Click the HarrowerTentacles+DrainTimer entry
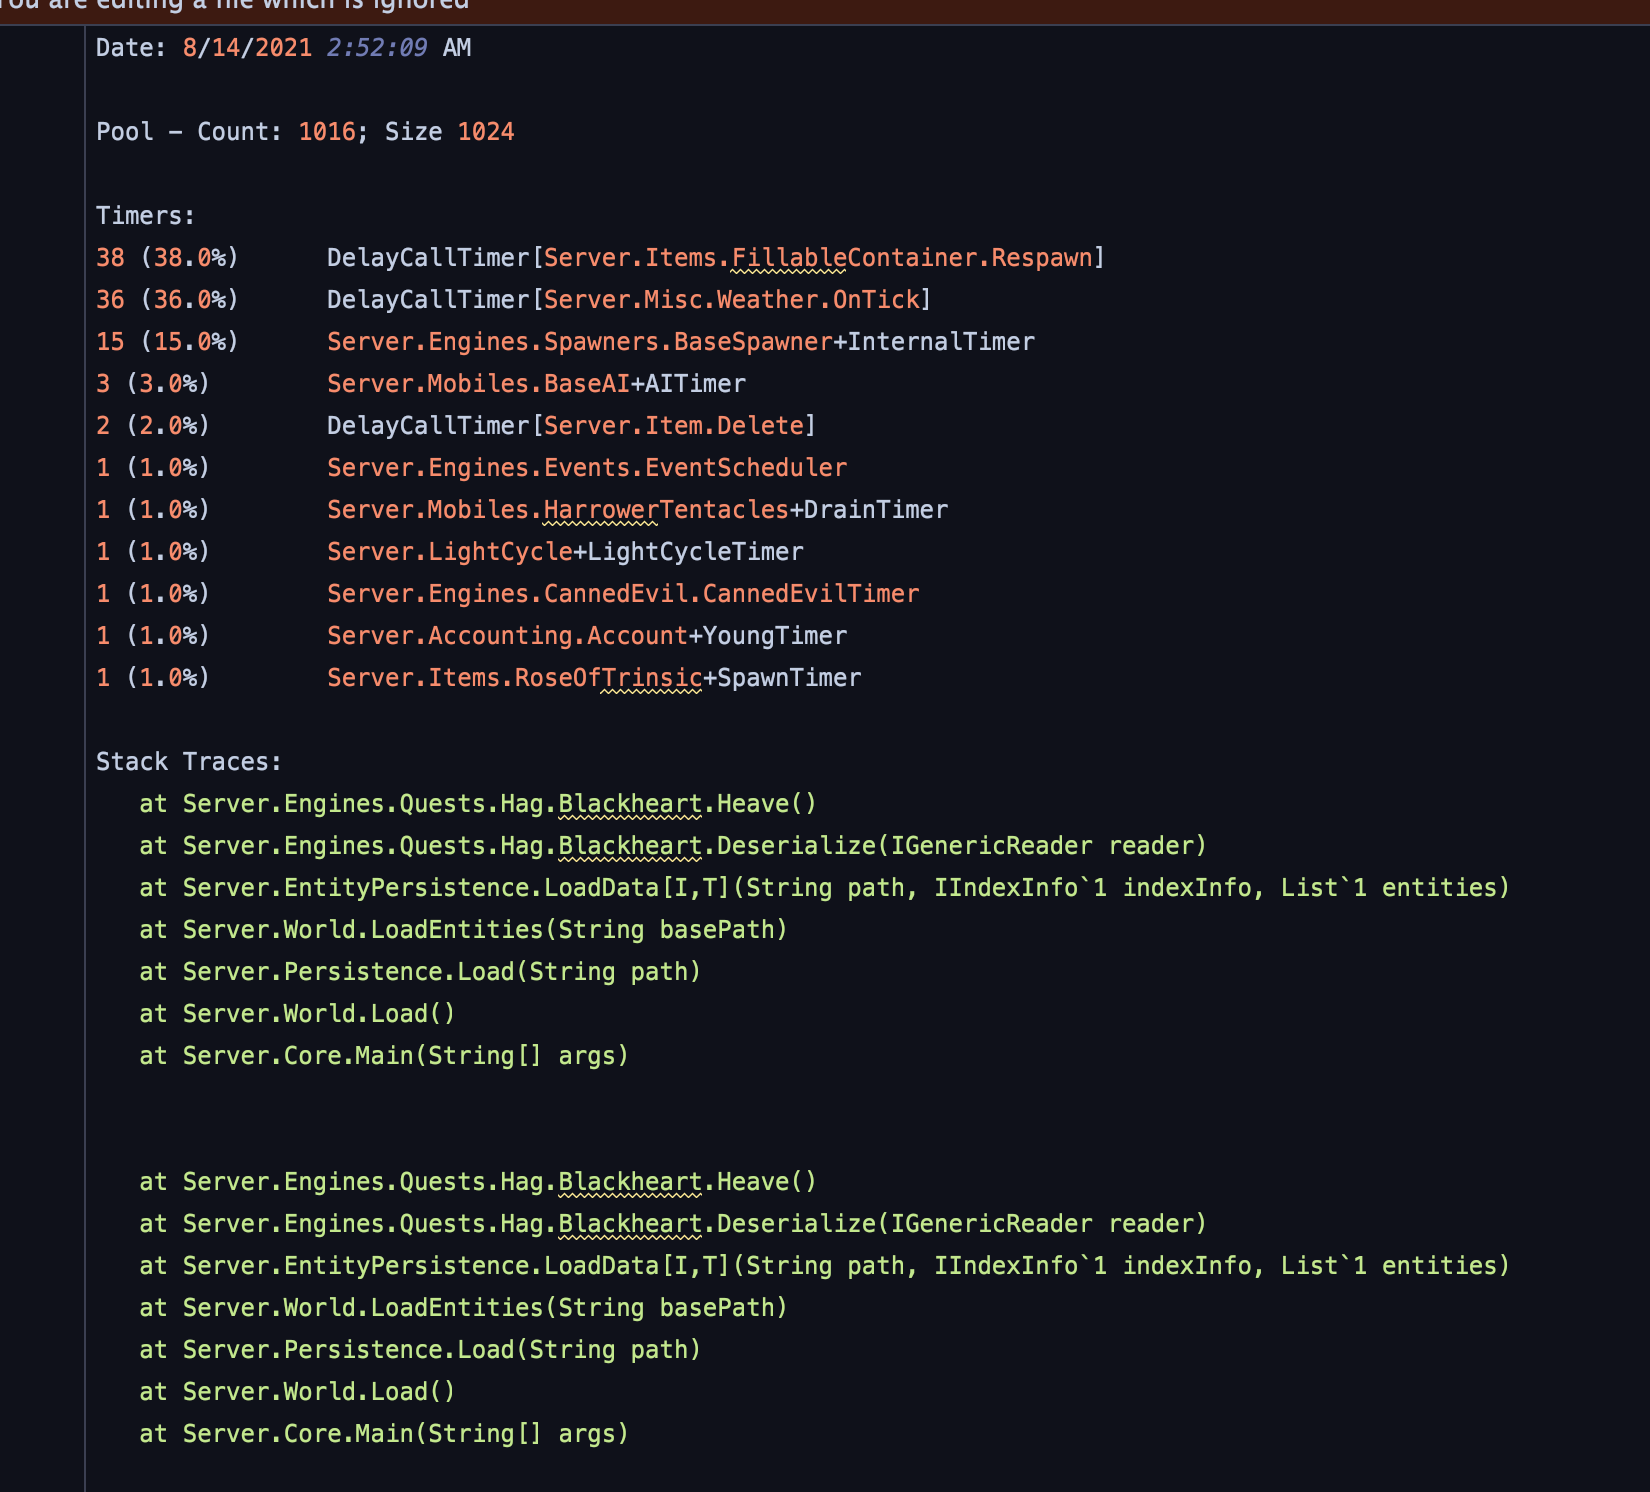 (637, 510)
